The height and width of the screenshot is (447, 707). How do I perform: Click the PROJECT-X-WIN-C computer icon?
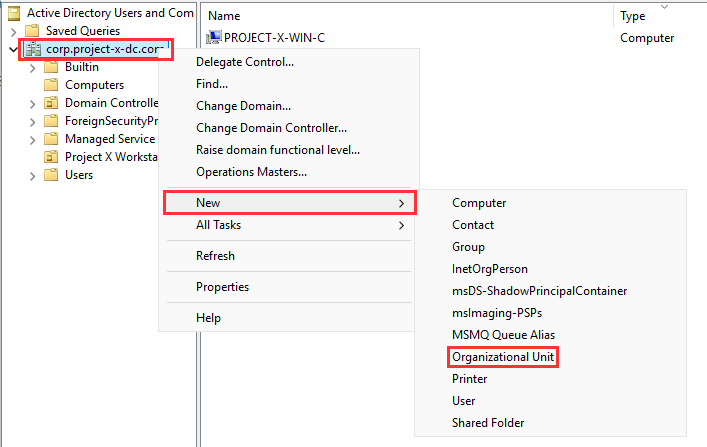click(x=214, y=38)
